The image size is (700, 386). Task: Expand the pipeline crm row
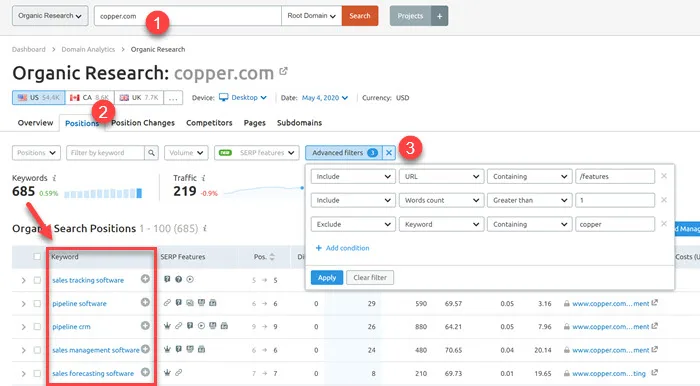click(x=23, y=327)
